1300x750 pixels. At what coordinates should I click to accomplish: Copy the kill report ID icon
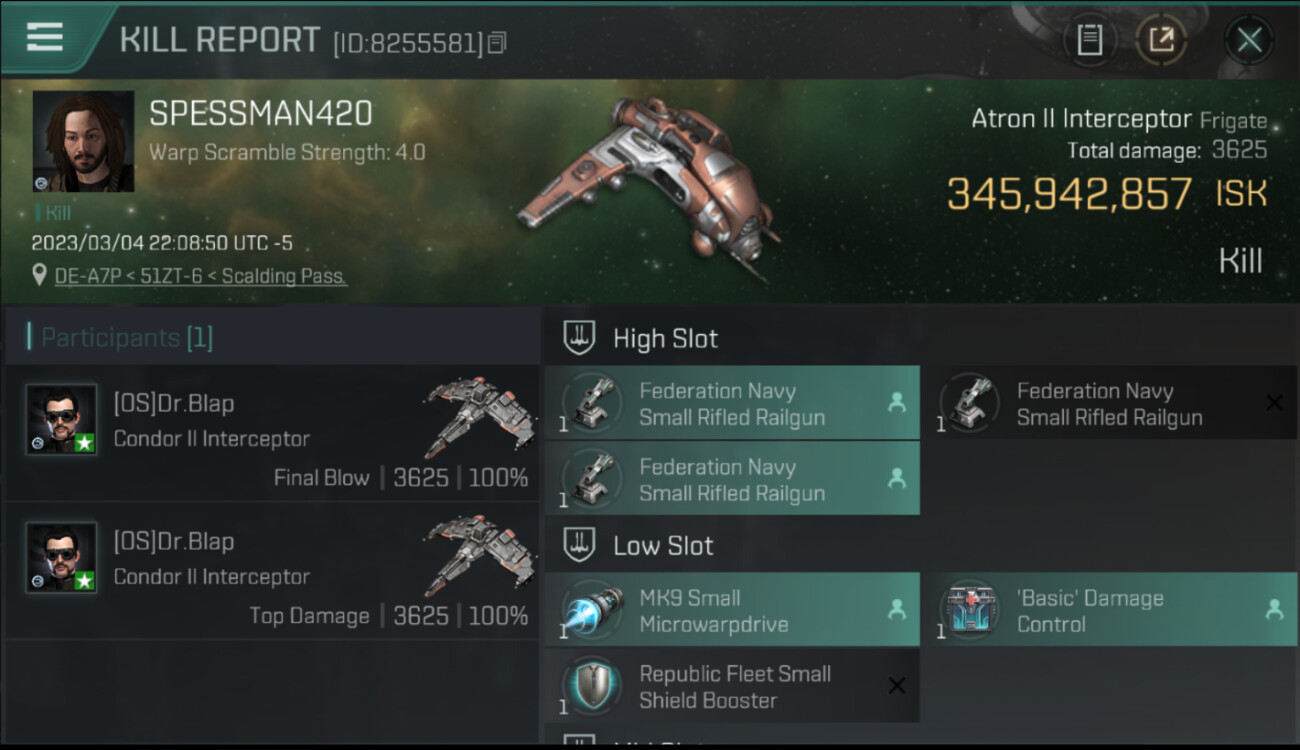(498, 43)
